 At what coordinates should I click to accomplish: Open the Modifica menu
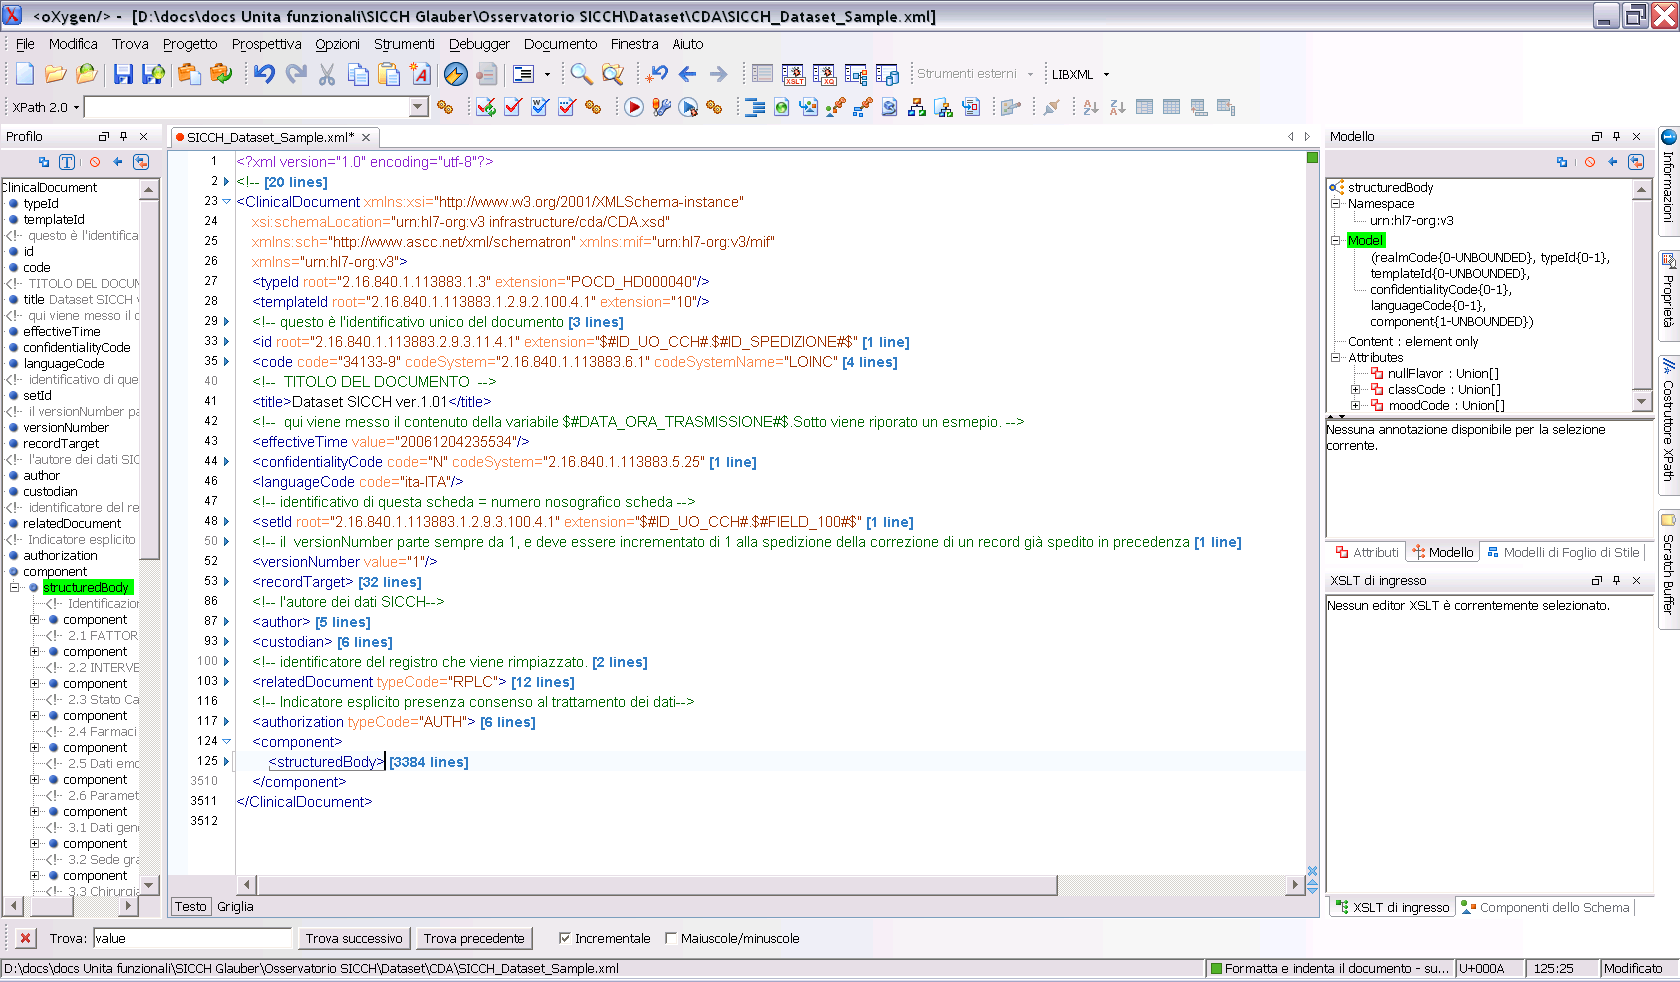73,44
